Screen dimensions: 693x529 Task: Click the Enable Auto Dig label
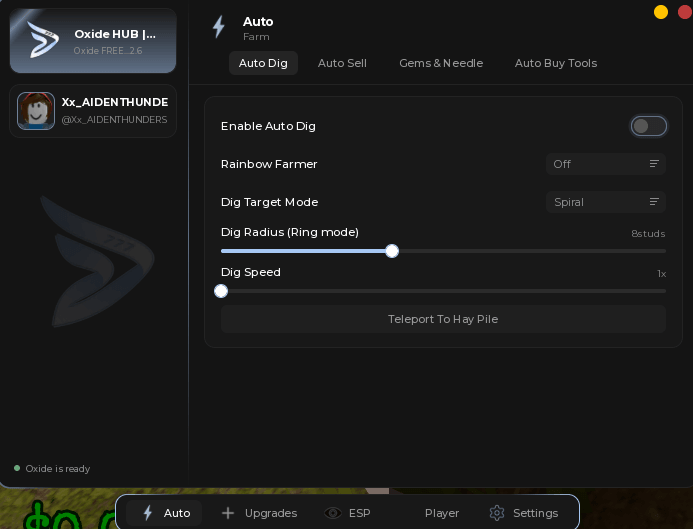[268, 126]
